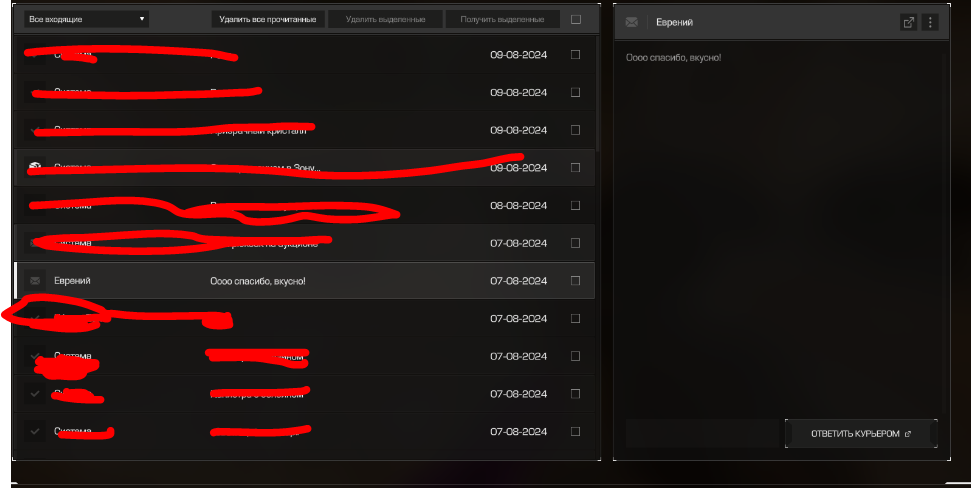Image resolution: width=971 pixels, height=488 pixels.
Task: Open the Все входящие filter dropdown
Action: click(87, 19)
